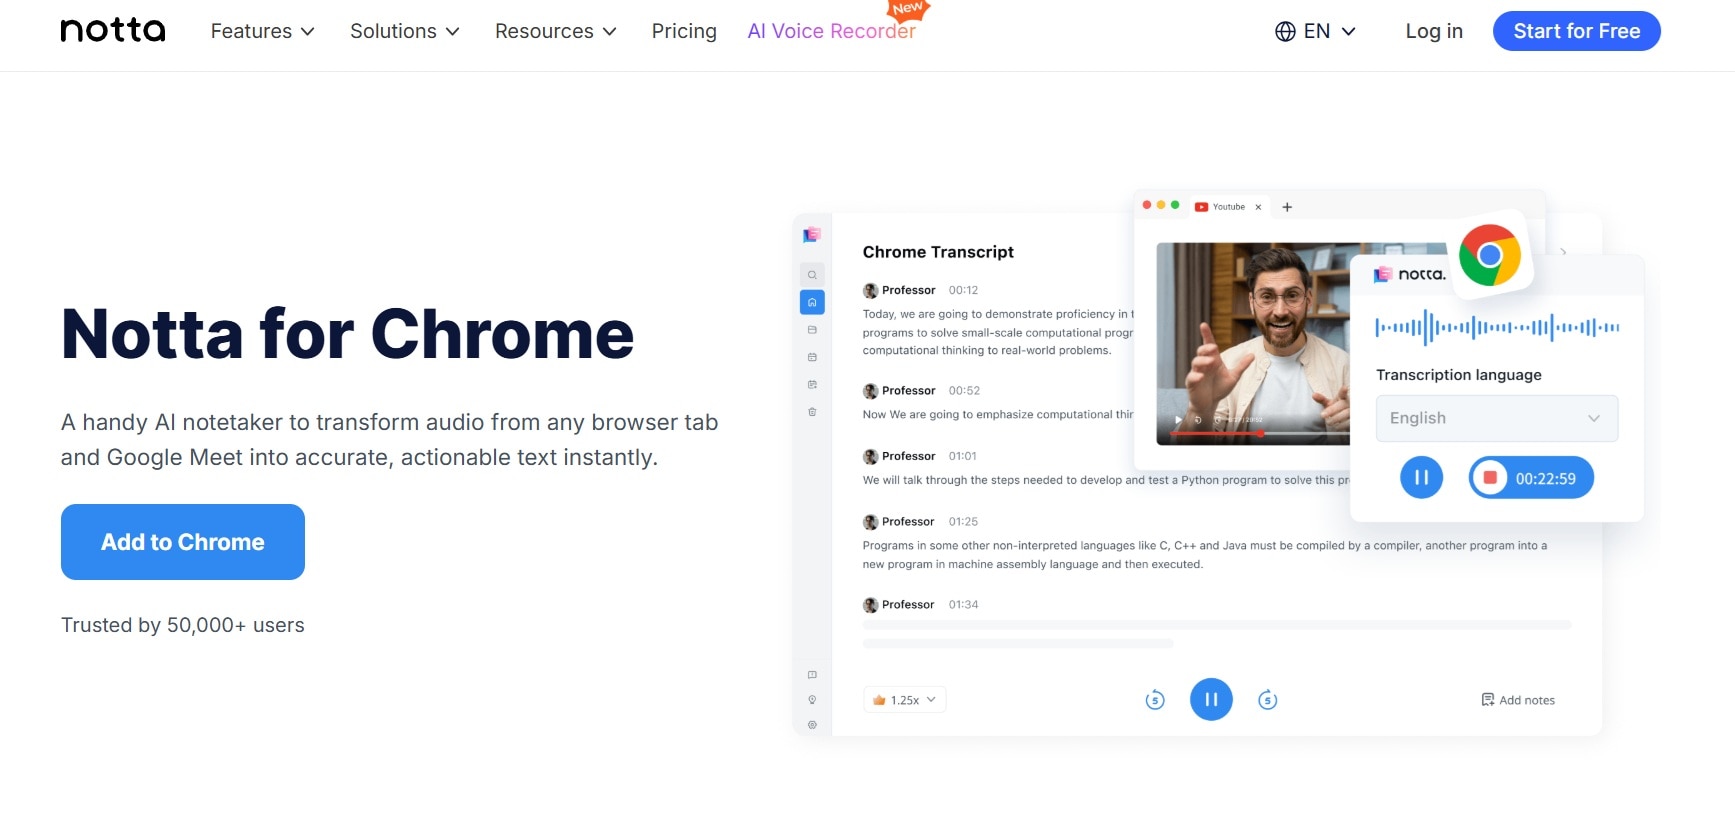Screen dimensions: 1735x831
Task: Pause playback in the transcript player bar
Action: (x=1211, y=699)
